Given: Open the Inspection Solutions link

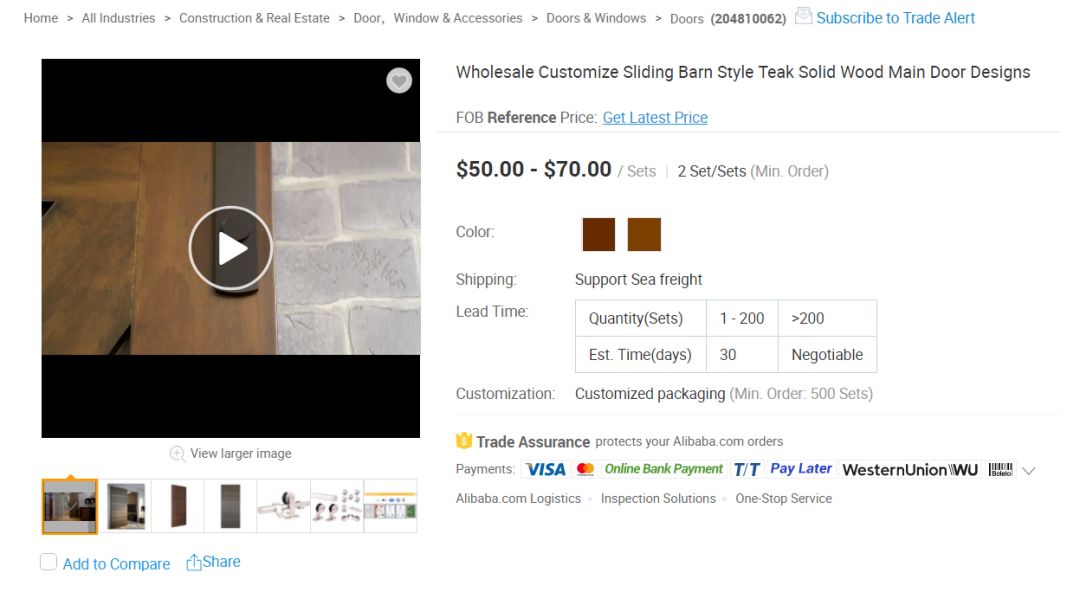Looking at the screenshot, I should click(x=658, y=498).
